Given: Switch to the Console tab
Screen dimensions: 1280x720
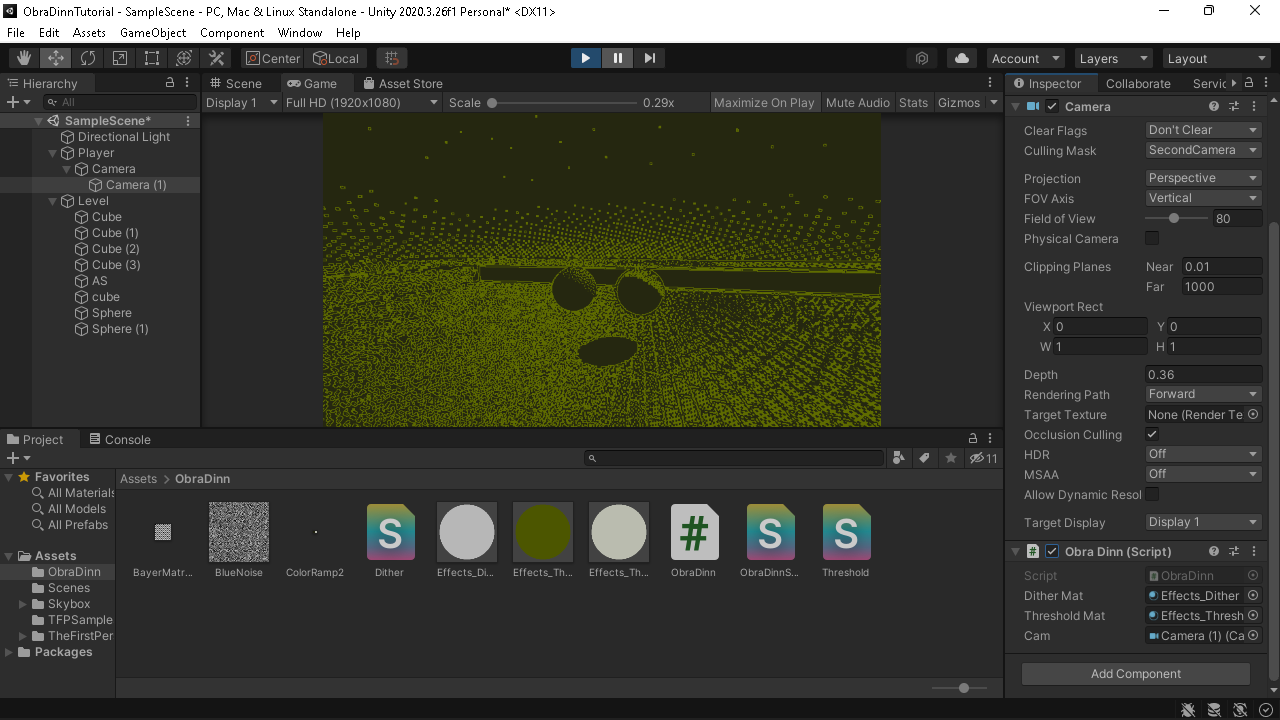Looking at the screenshot, I should pyautogui.click(x=120, y=439).
